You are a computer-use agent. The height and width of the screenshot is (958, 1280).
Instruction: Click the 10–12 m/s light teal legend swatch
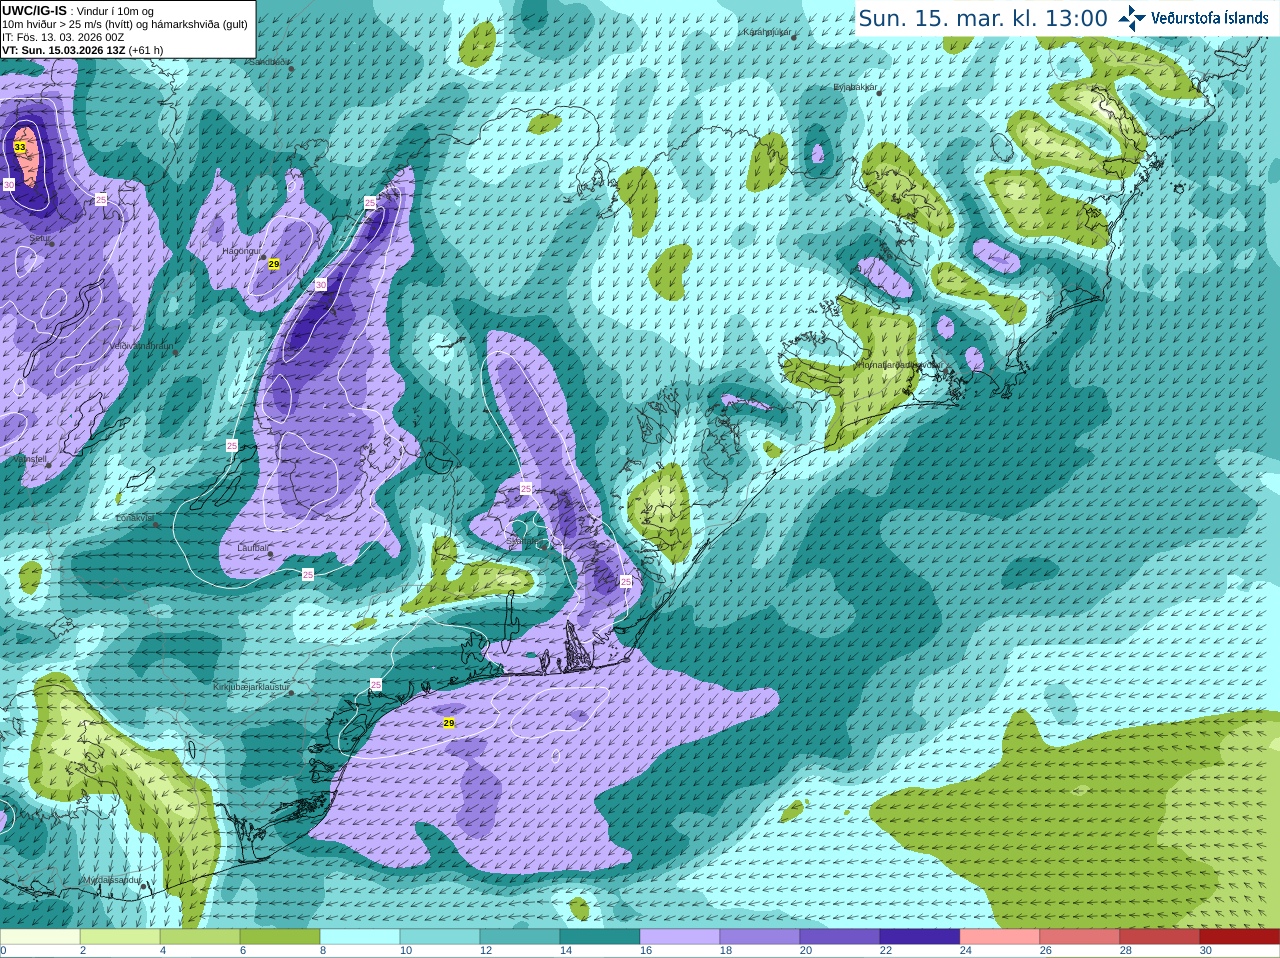[440, 937]
